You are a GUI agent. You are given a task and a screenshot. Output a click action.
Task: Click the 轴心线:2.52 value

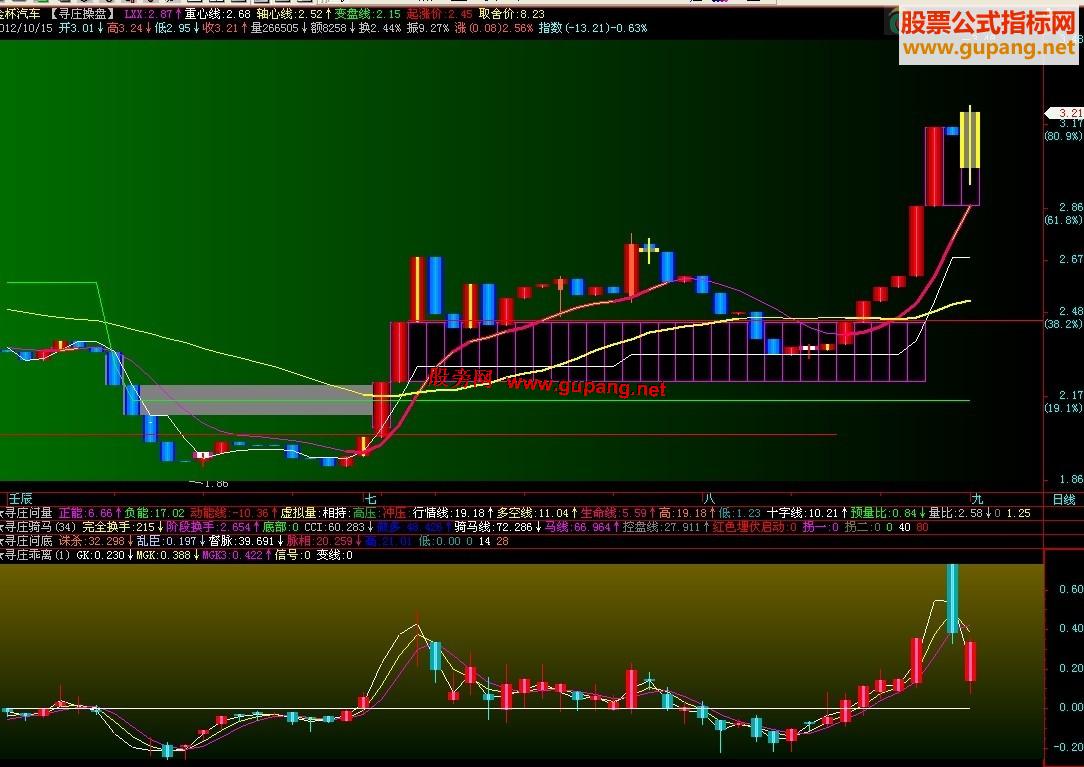[289, 14]
